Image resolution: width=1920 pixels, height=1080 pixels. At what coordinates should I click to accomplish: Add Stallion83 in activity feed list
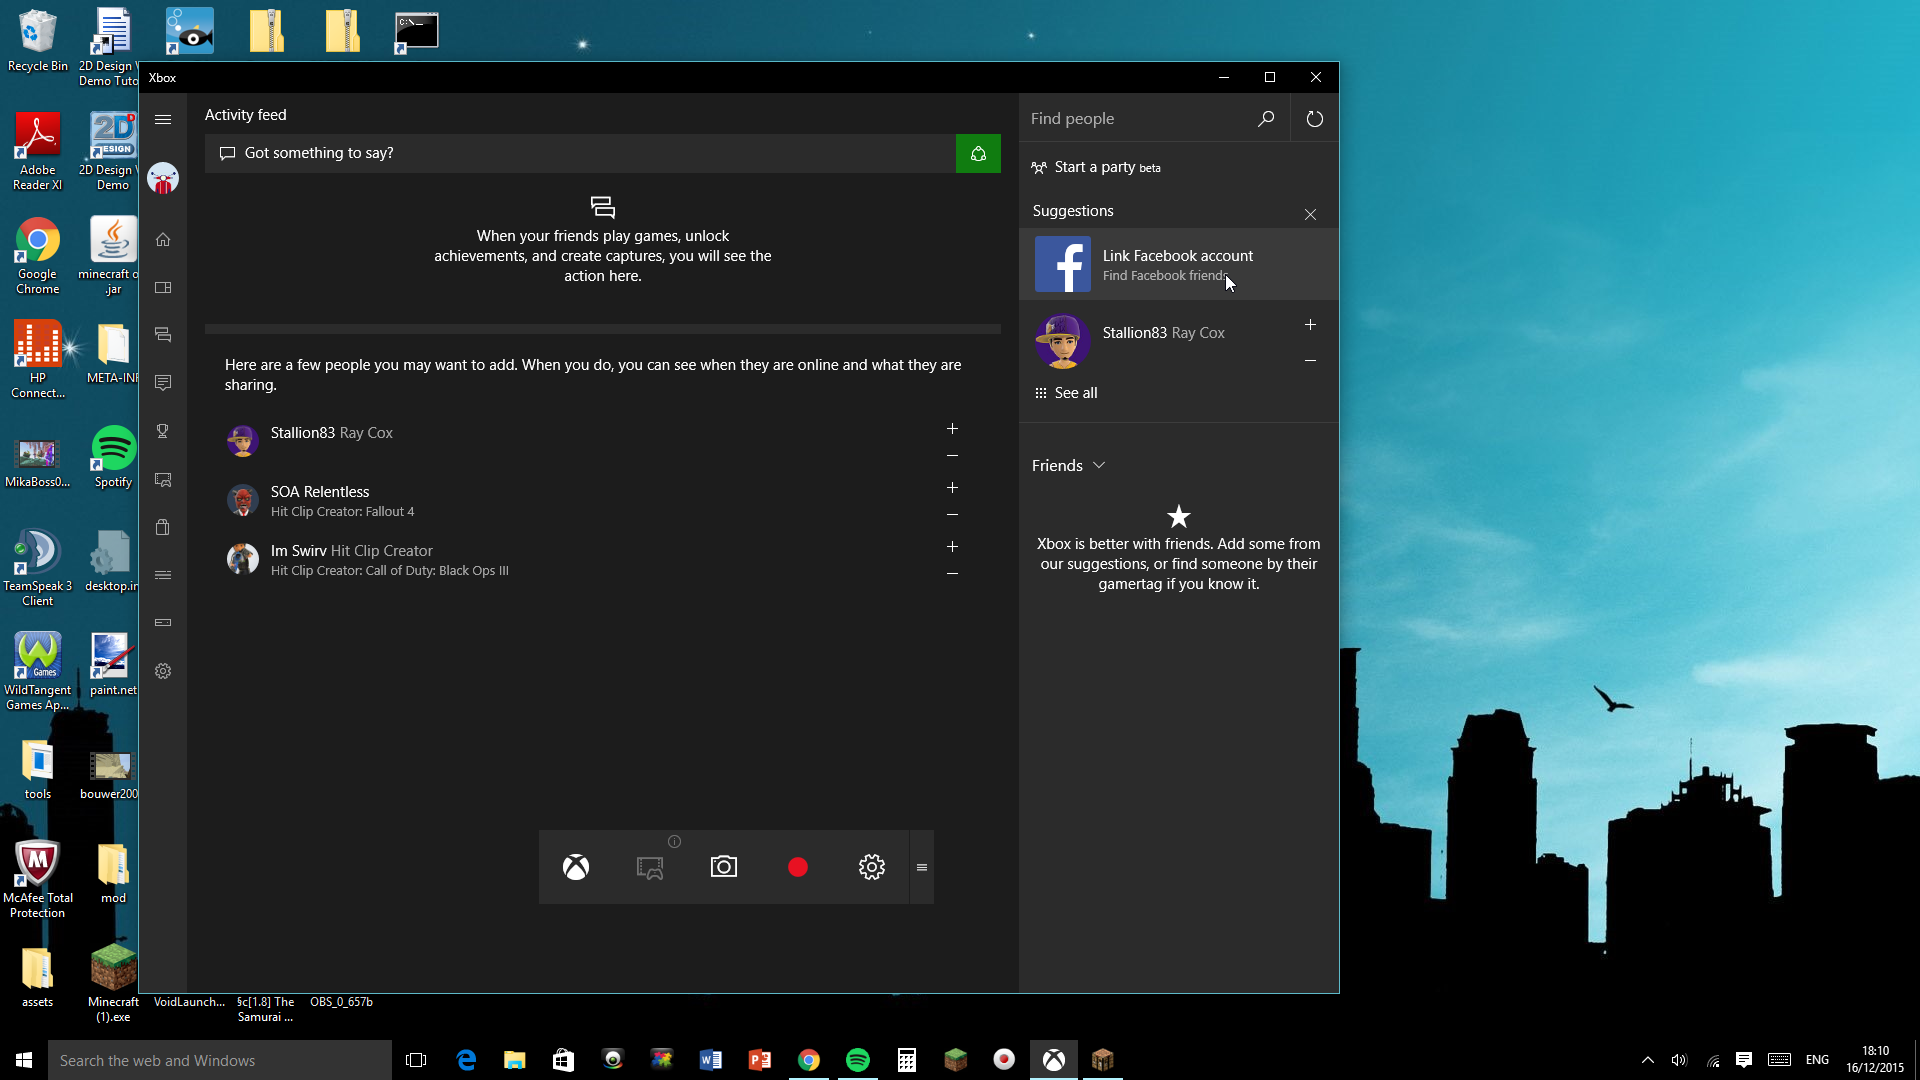(952, 428)
